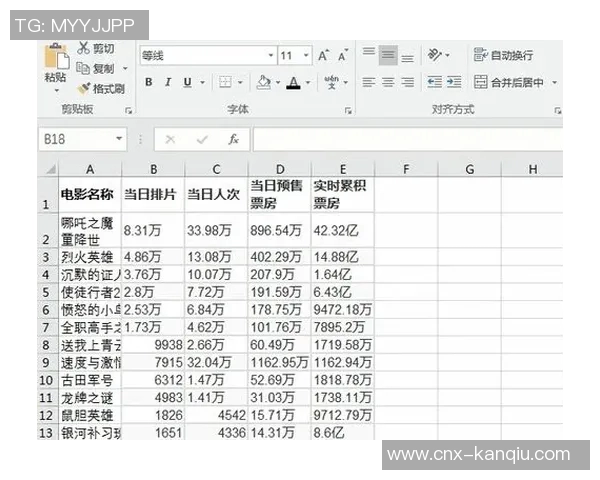Image resolution: width=600 pixels, height=480 pixels.
Task: Click the Cut (剪切) scissors icon
Action: pos(83,48)
